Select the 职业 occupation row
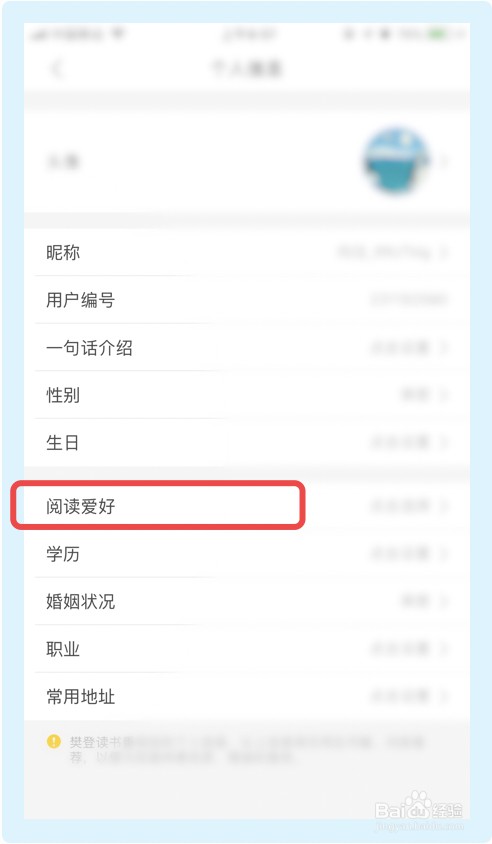 tap(247, 649)
